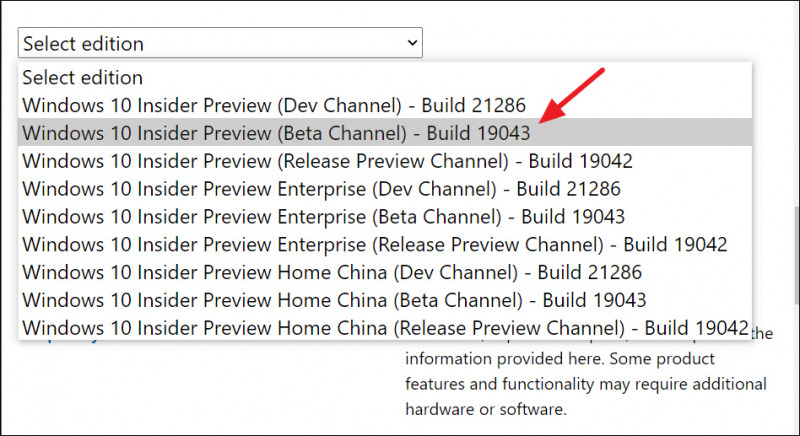Open the Select edition combo box

[x=220, y=43]
